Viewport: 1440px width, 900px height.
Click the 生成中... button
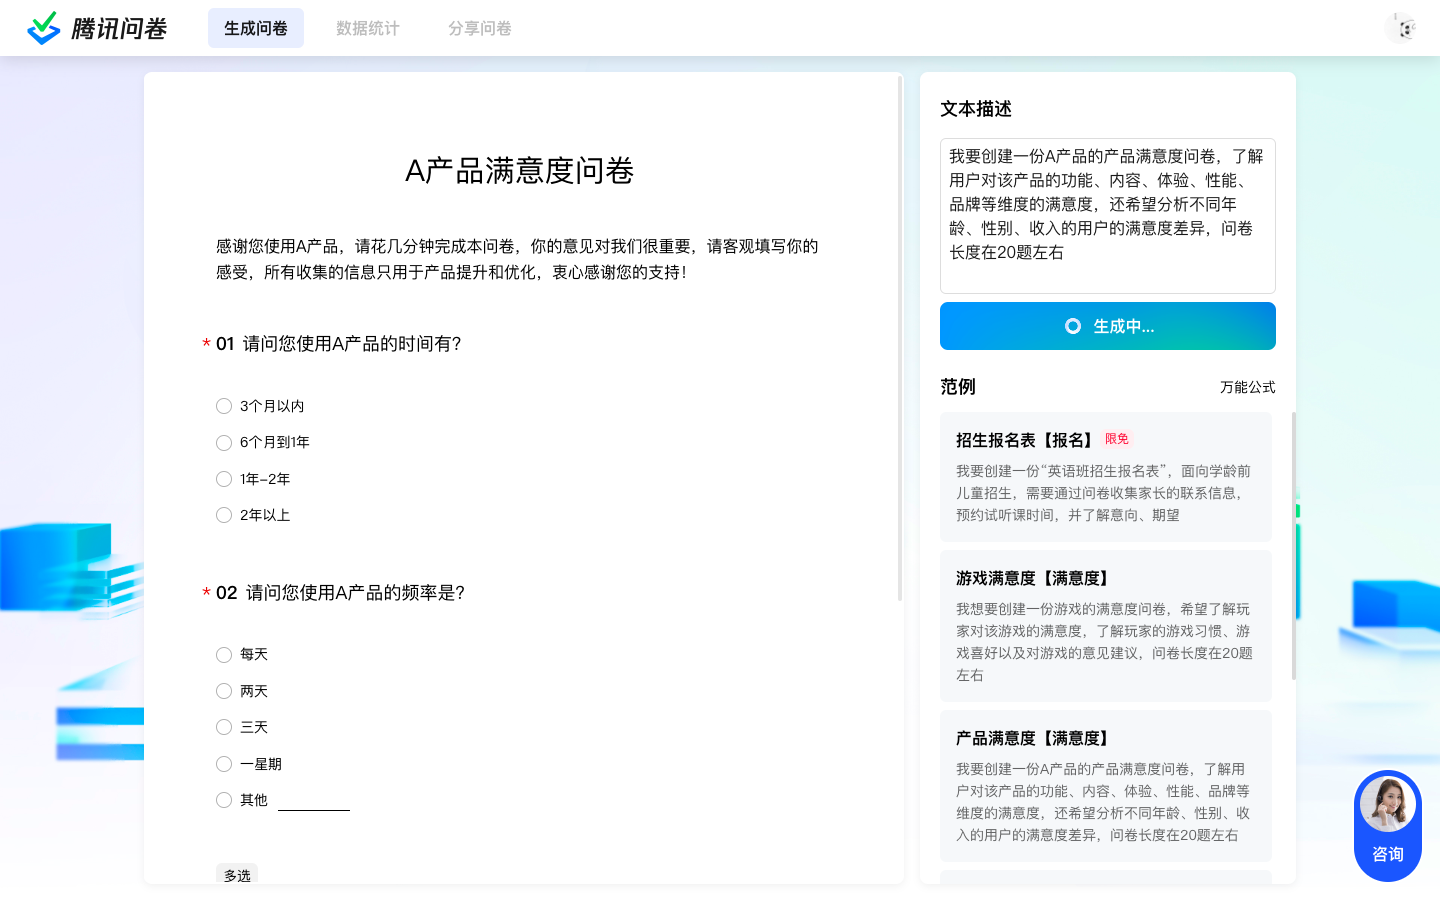(1108, 326)
